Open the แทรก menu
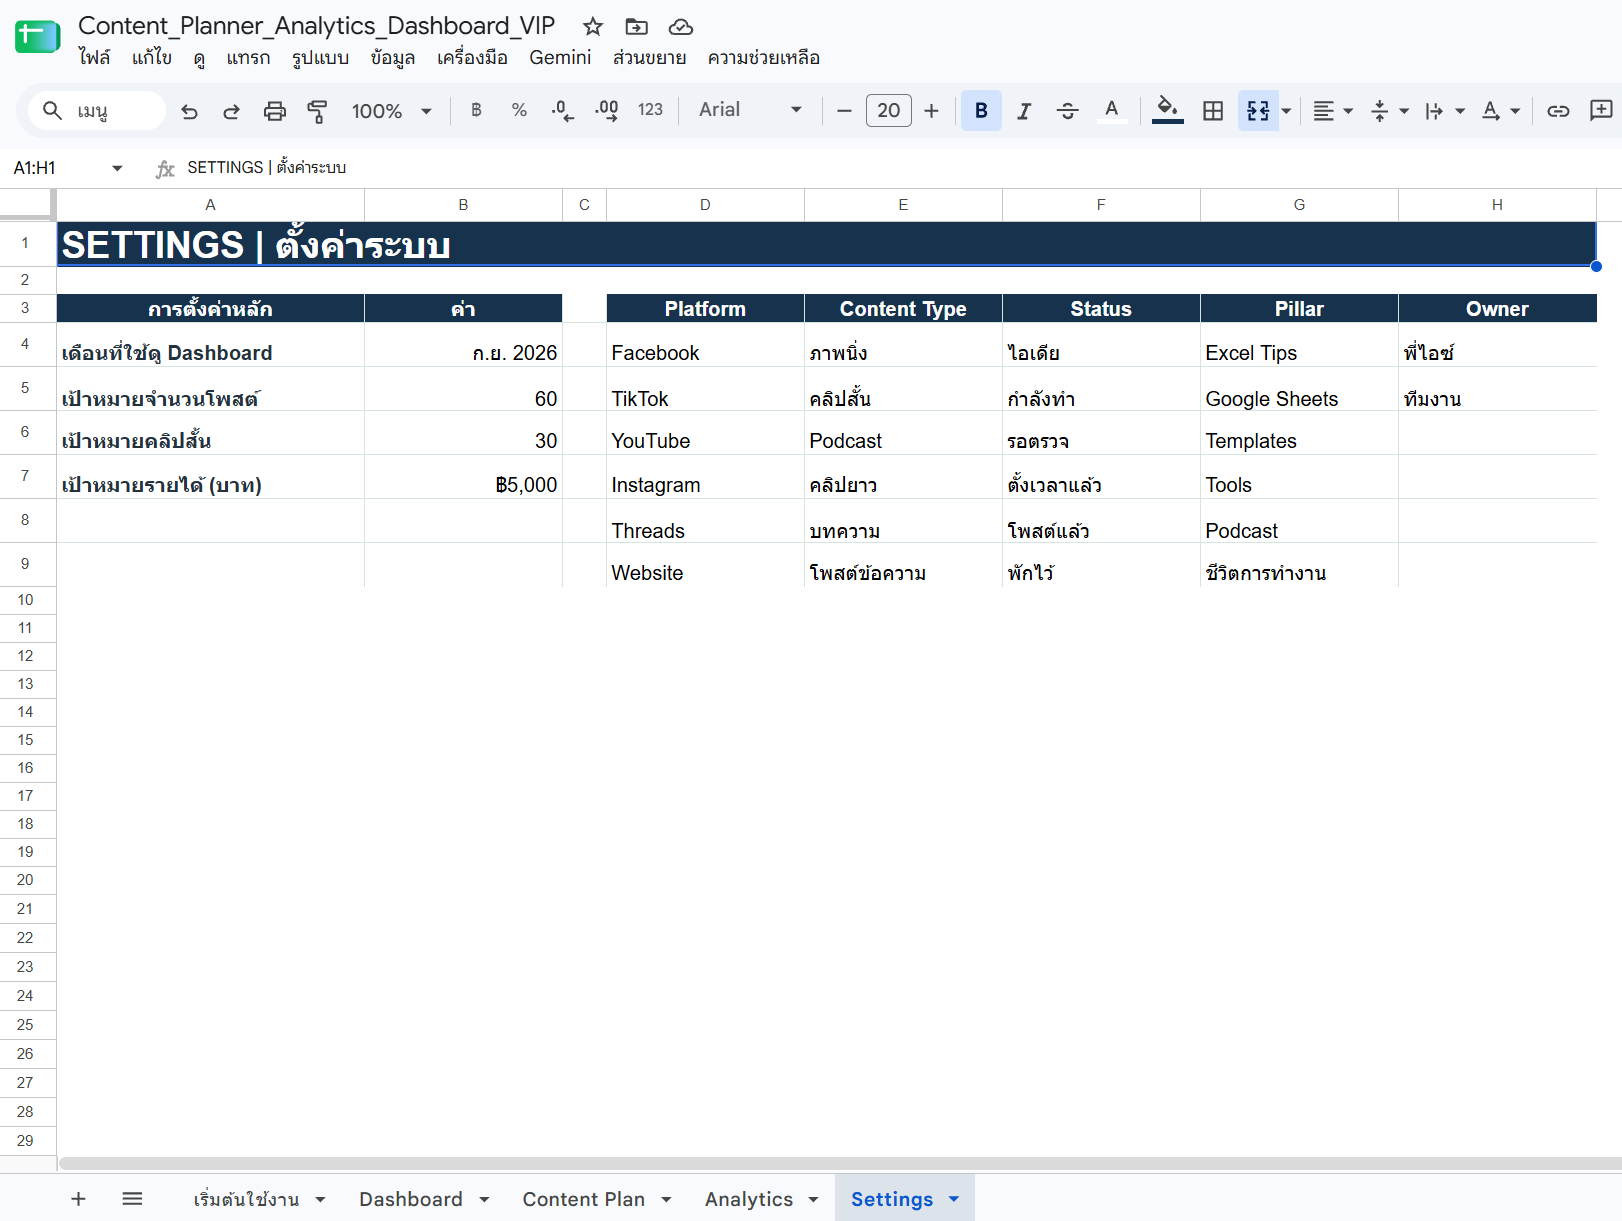1622x1221 pixels. pos(248,58)
